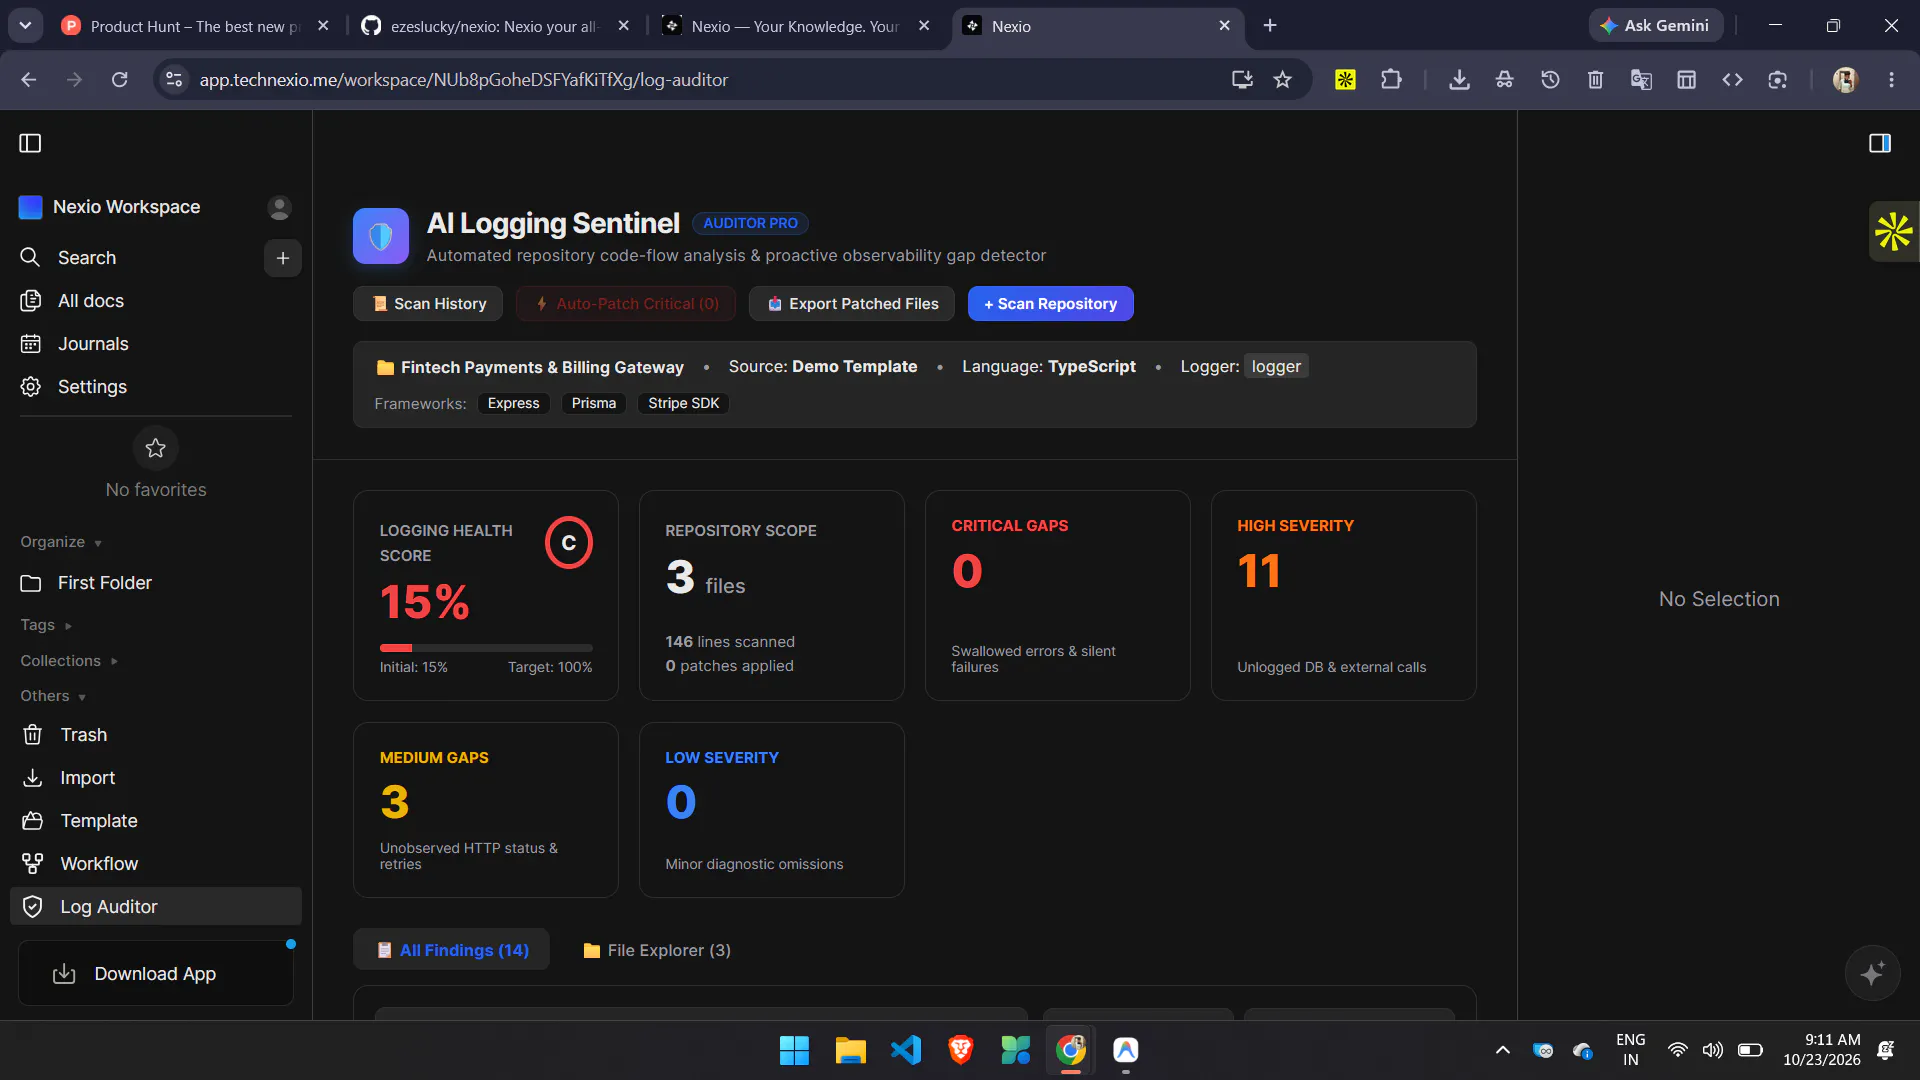Switch to File Explorer (3) tab
This screenshot has width=1920, height=1080.
click(x=657, y=950)
